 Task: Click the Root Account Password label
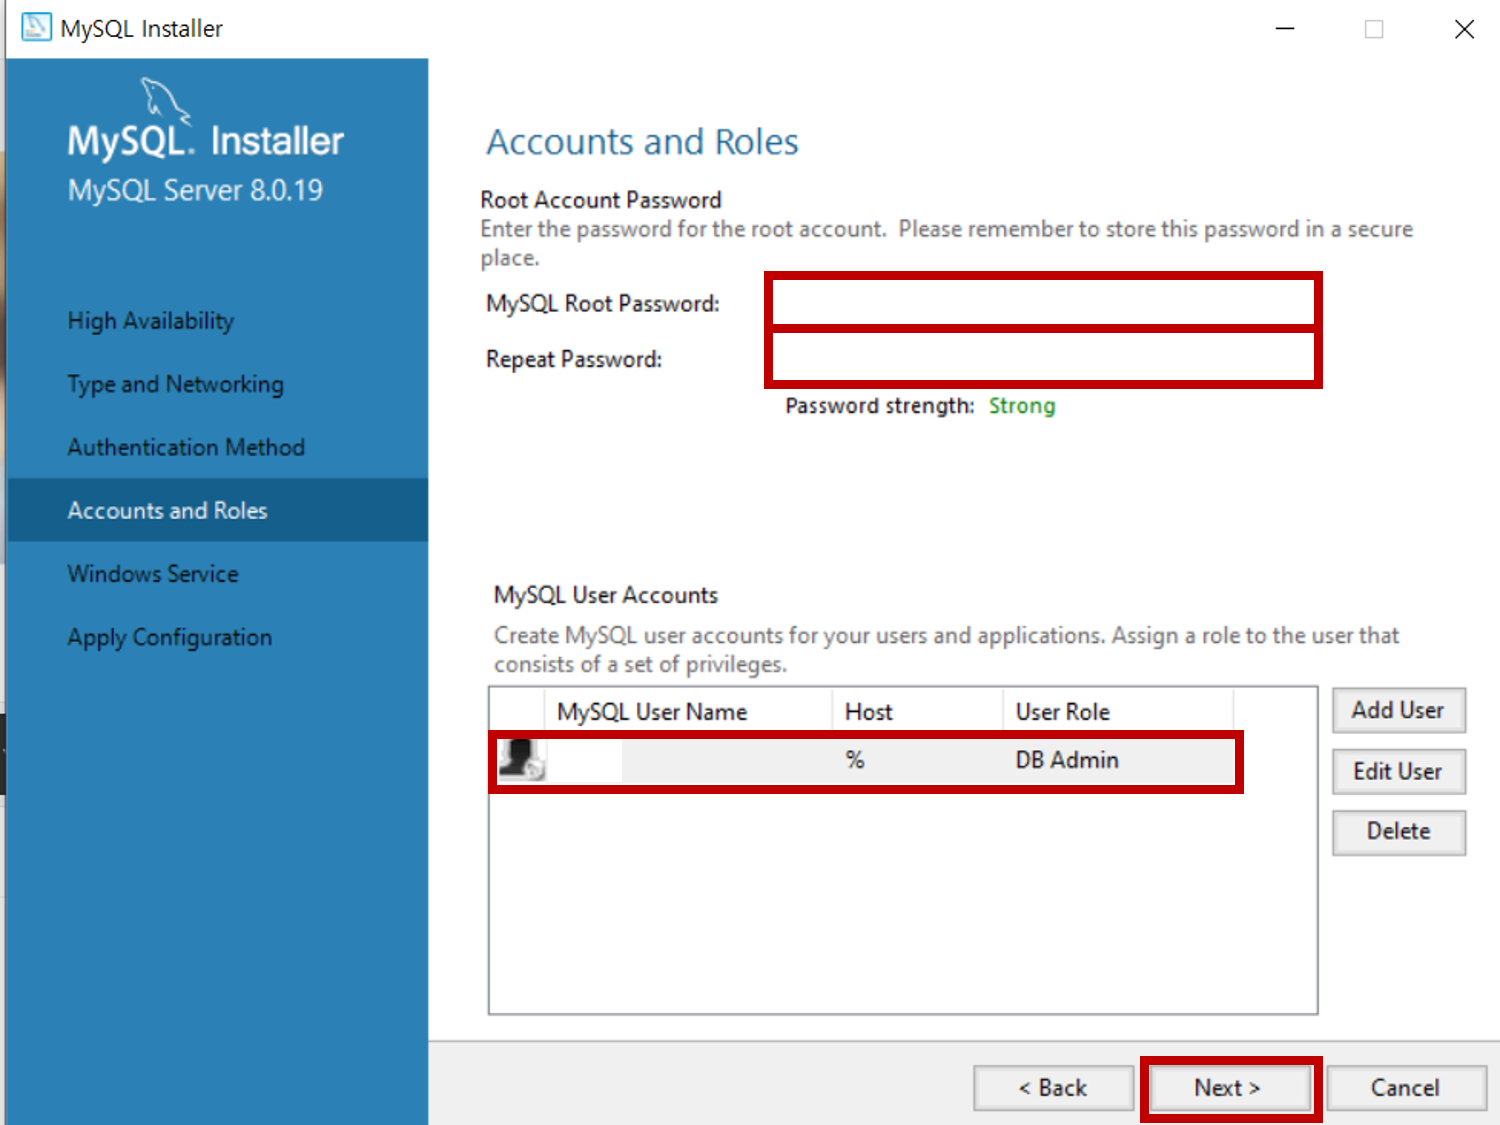[601, 200]
